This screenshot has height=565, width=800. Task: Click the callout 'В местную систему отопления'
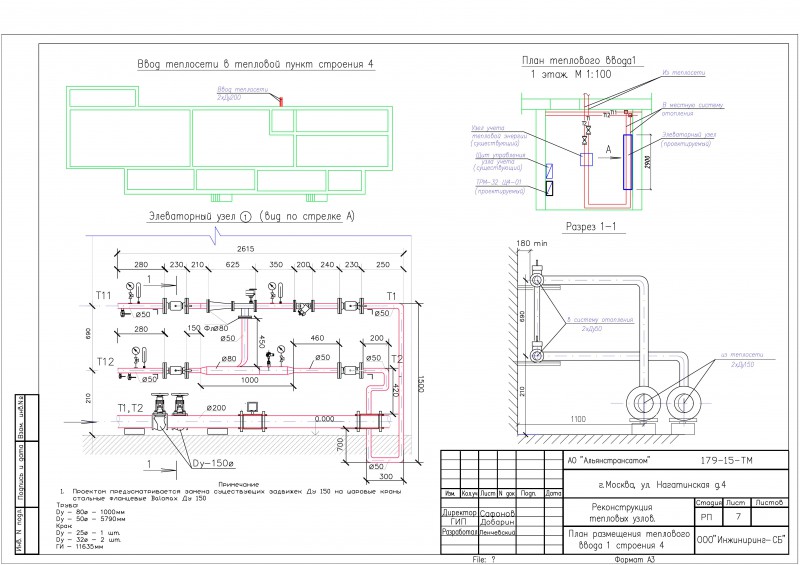pyautogui.click(x=692, y=109)
